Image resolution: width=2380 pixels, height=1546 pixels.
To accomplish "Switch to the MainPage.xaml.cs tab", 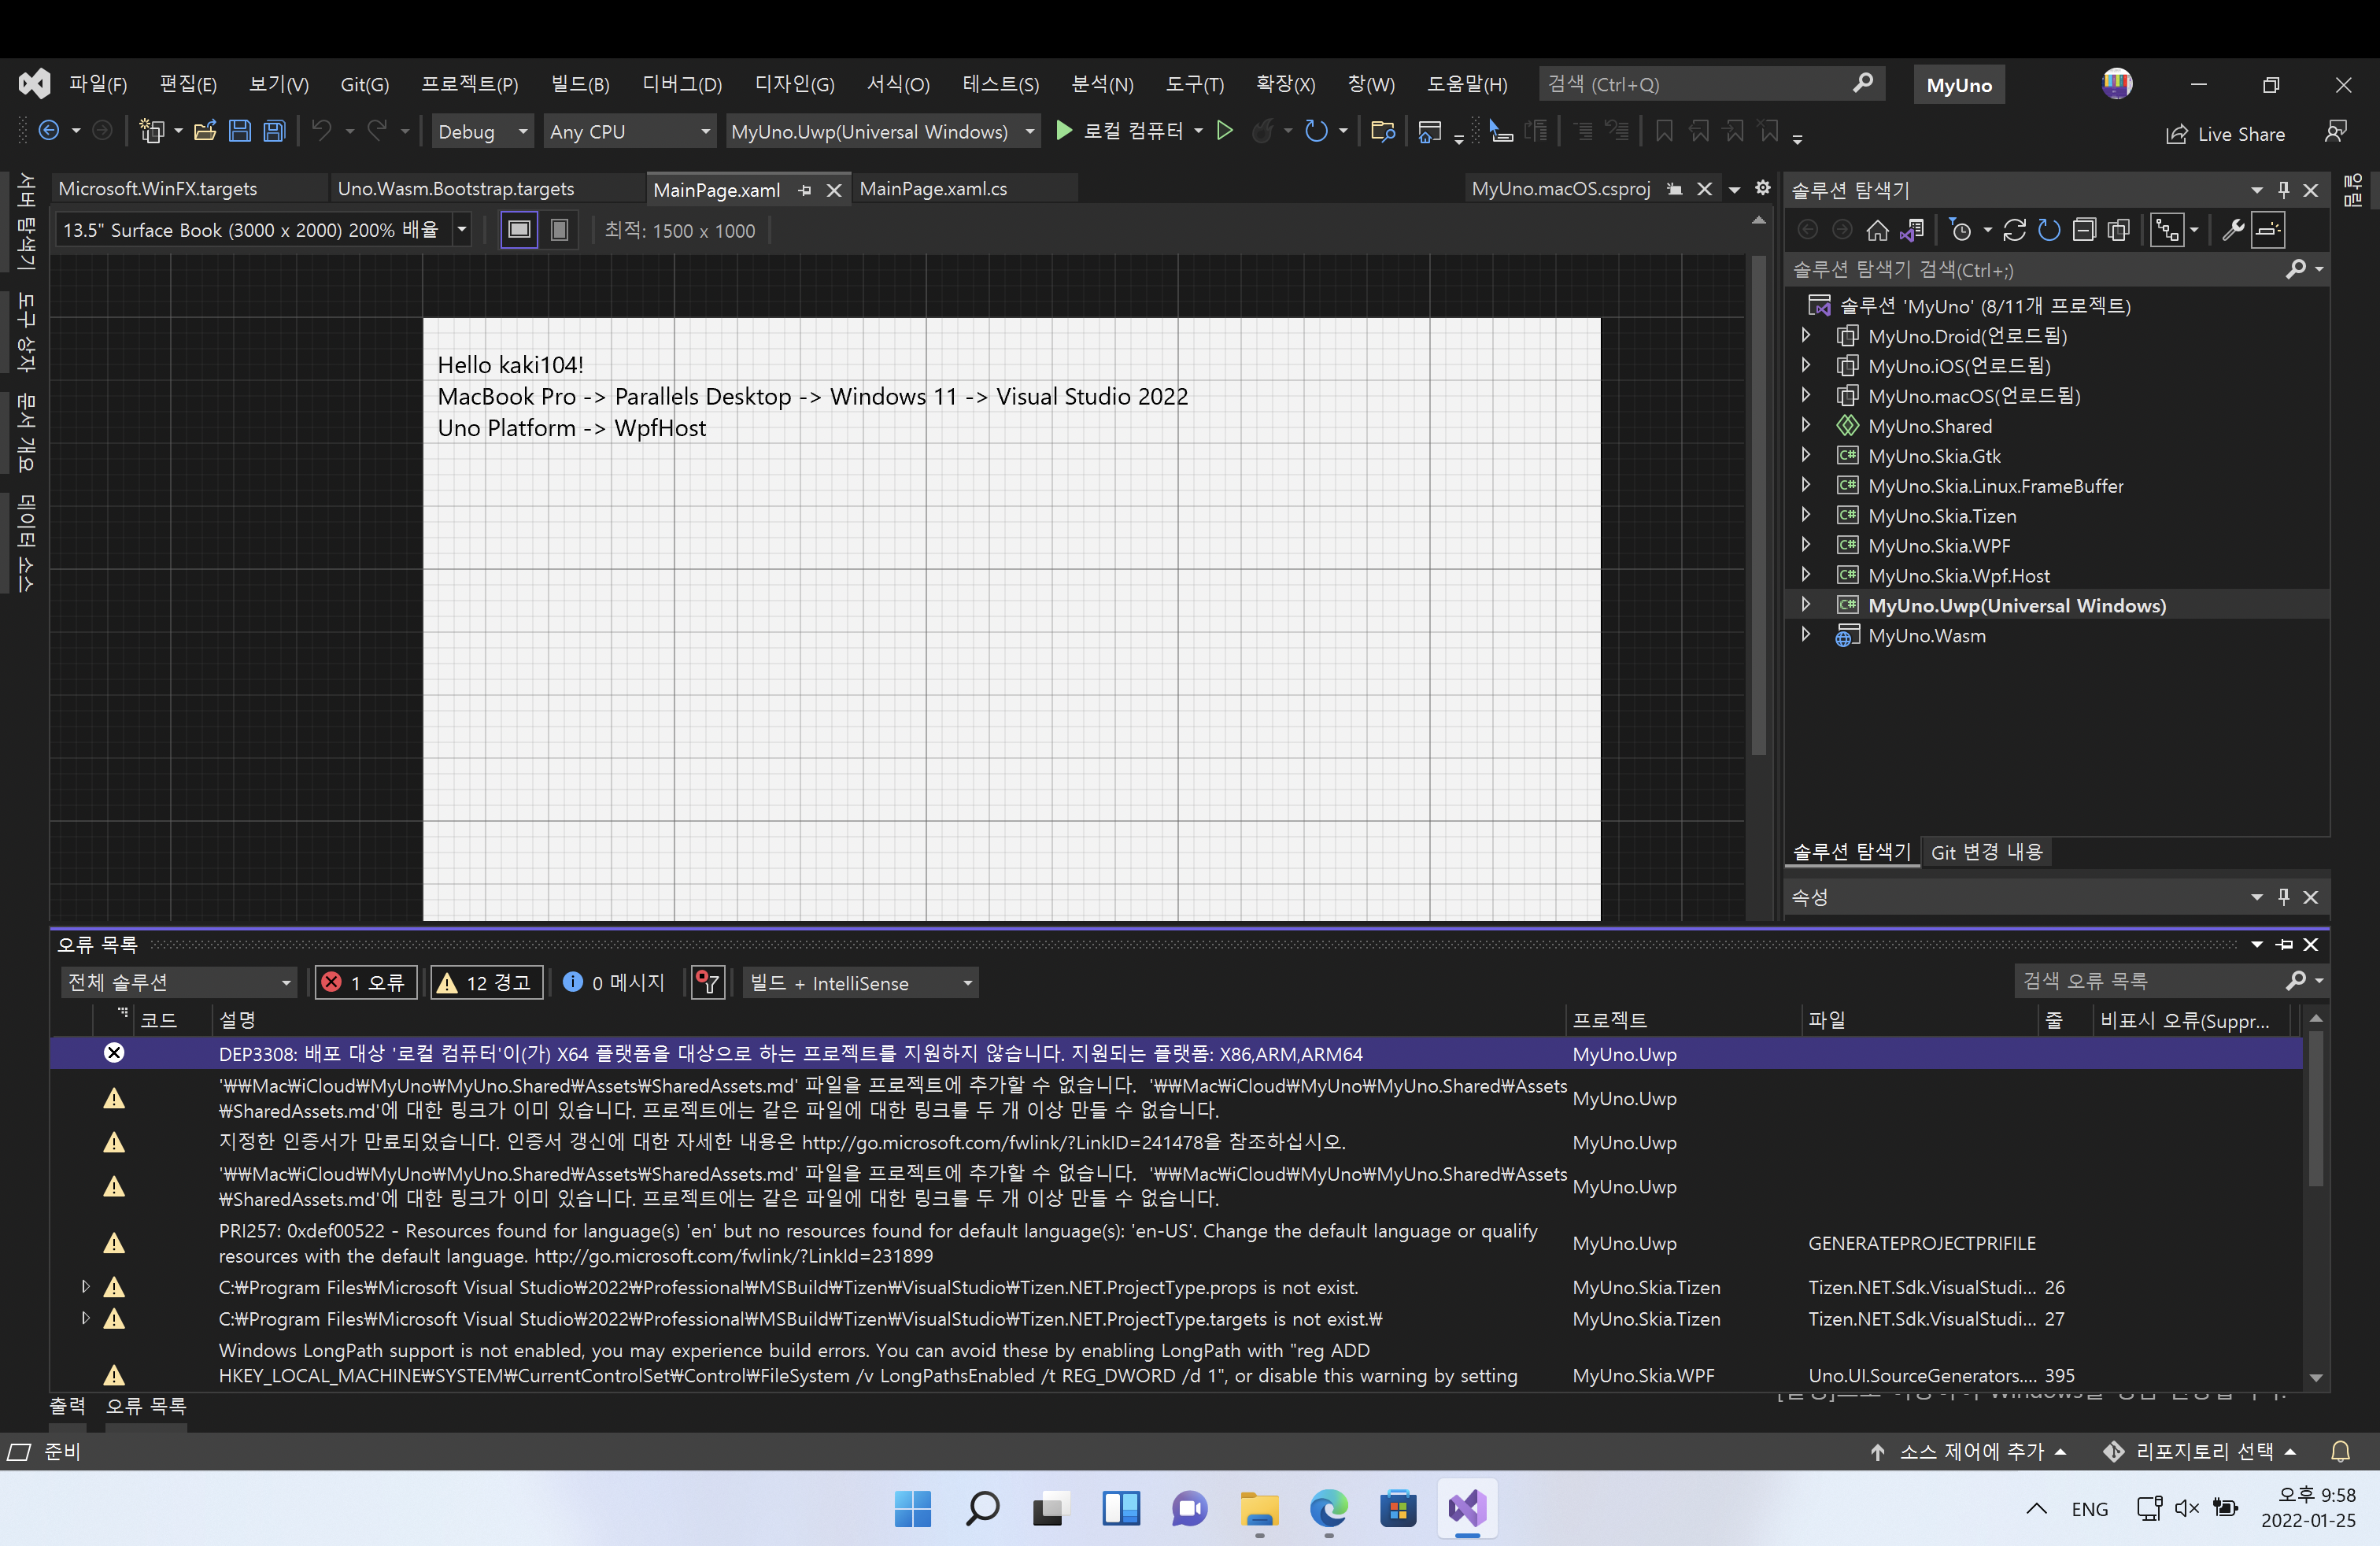I will 933,189.
